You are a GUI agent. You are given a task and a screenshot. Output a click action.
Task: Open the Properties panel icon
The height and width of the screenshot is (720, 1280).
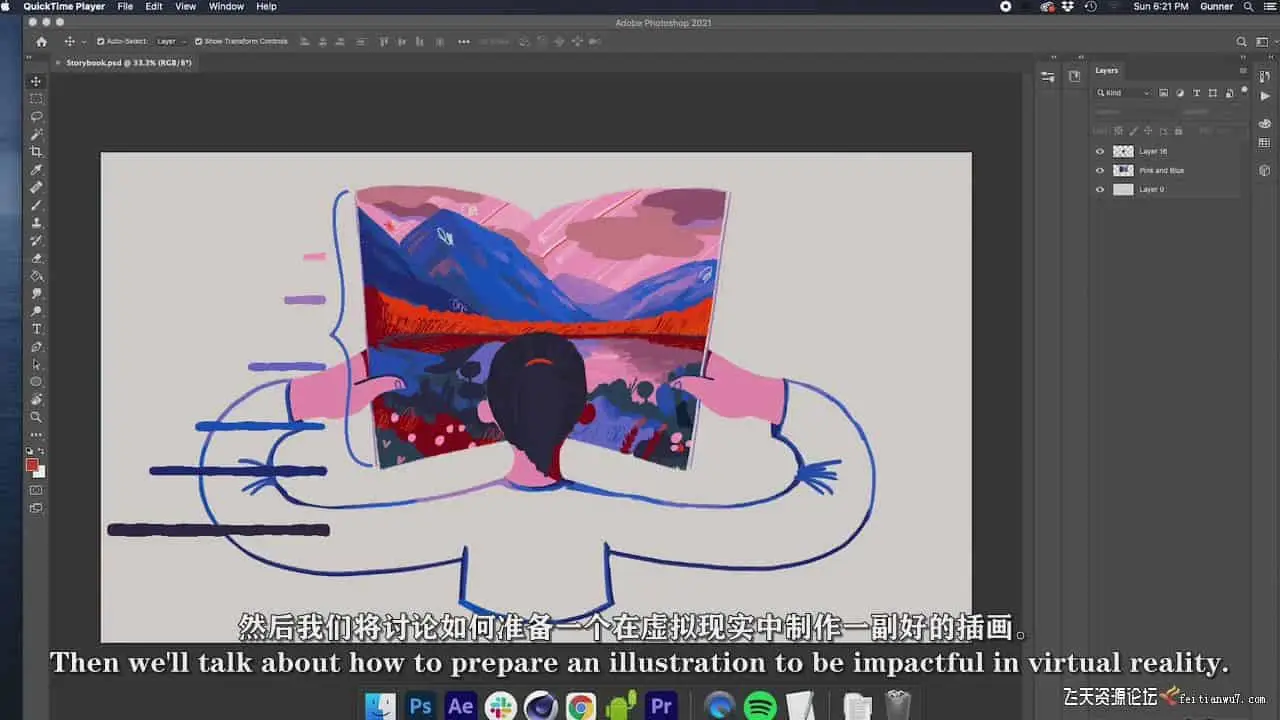[x=1047, y=76]
